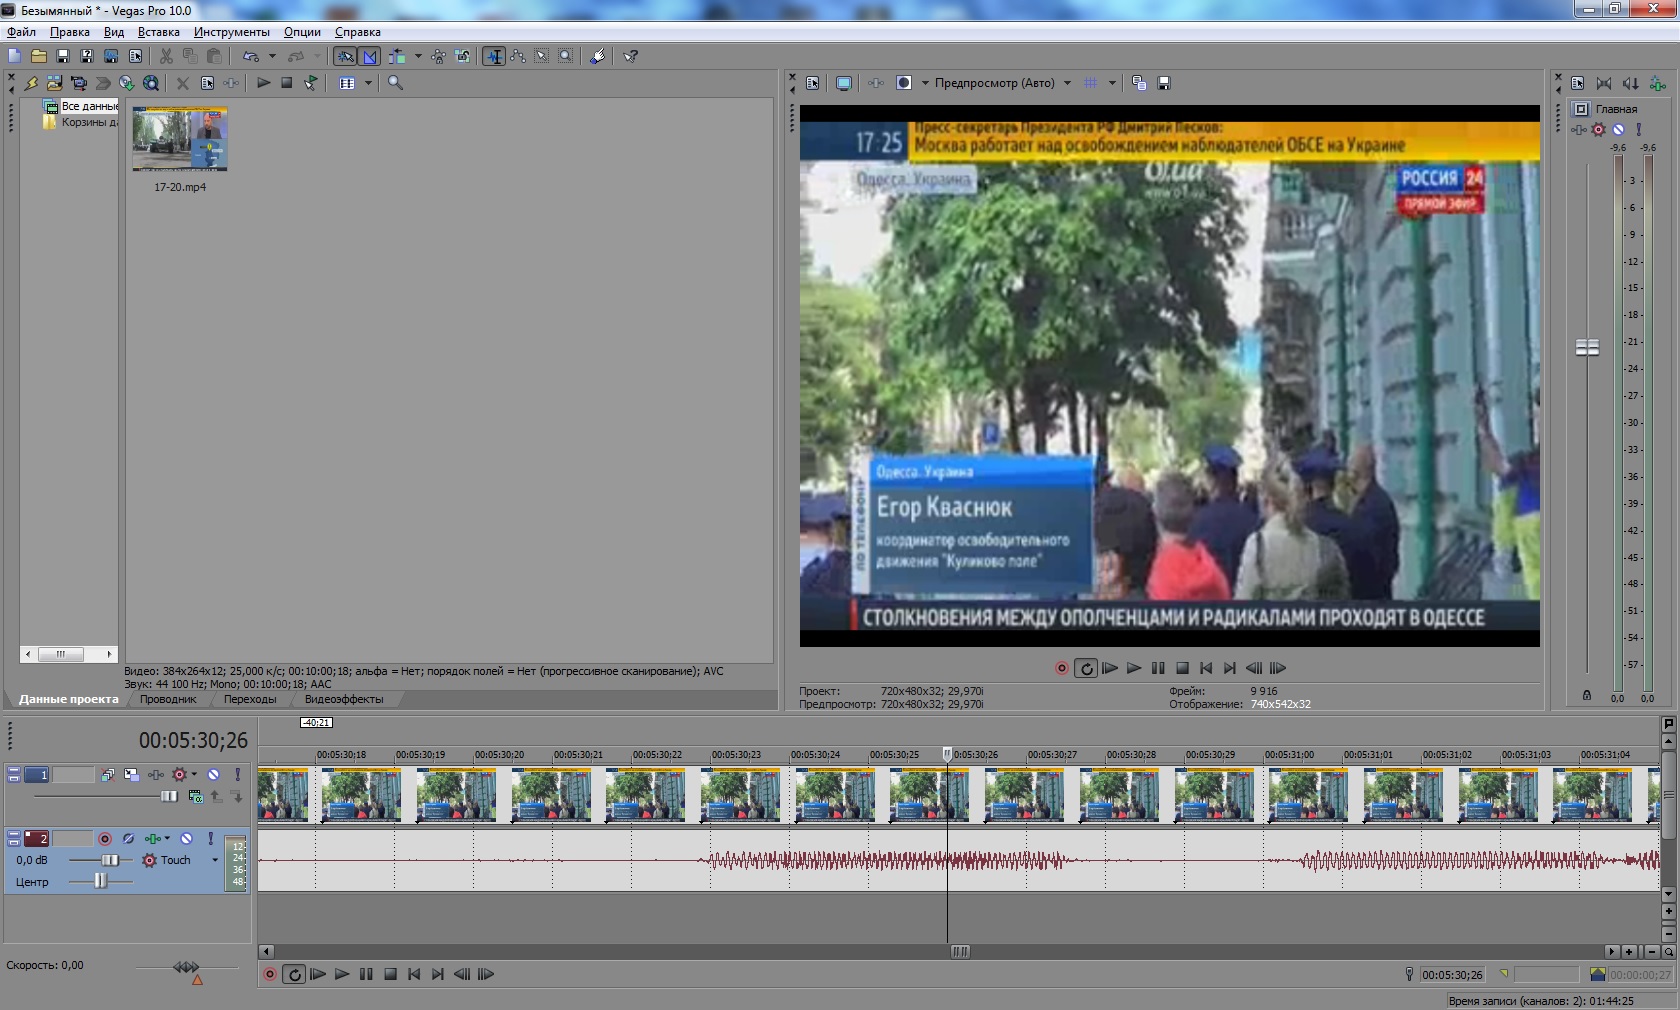Open video track 1 automation settings dropdown
Image resolution: width=1680 pixels, height=1010 pixels.
click(x=194, y=775)
